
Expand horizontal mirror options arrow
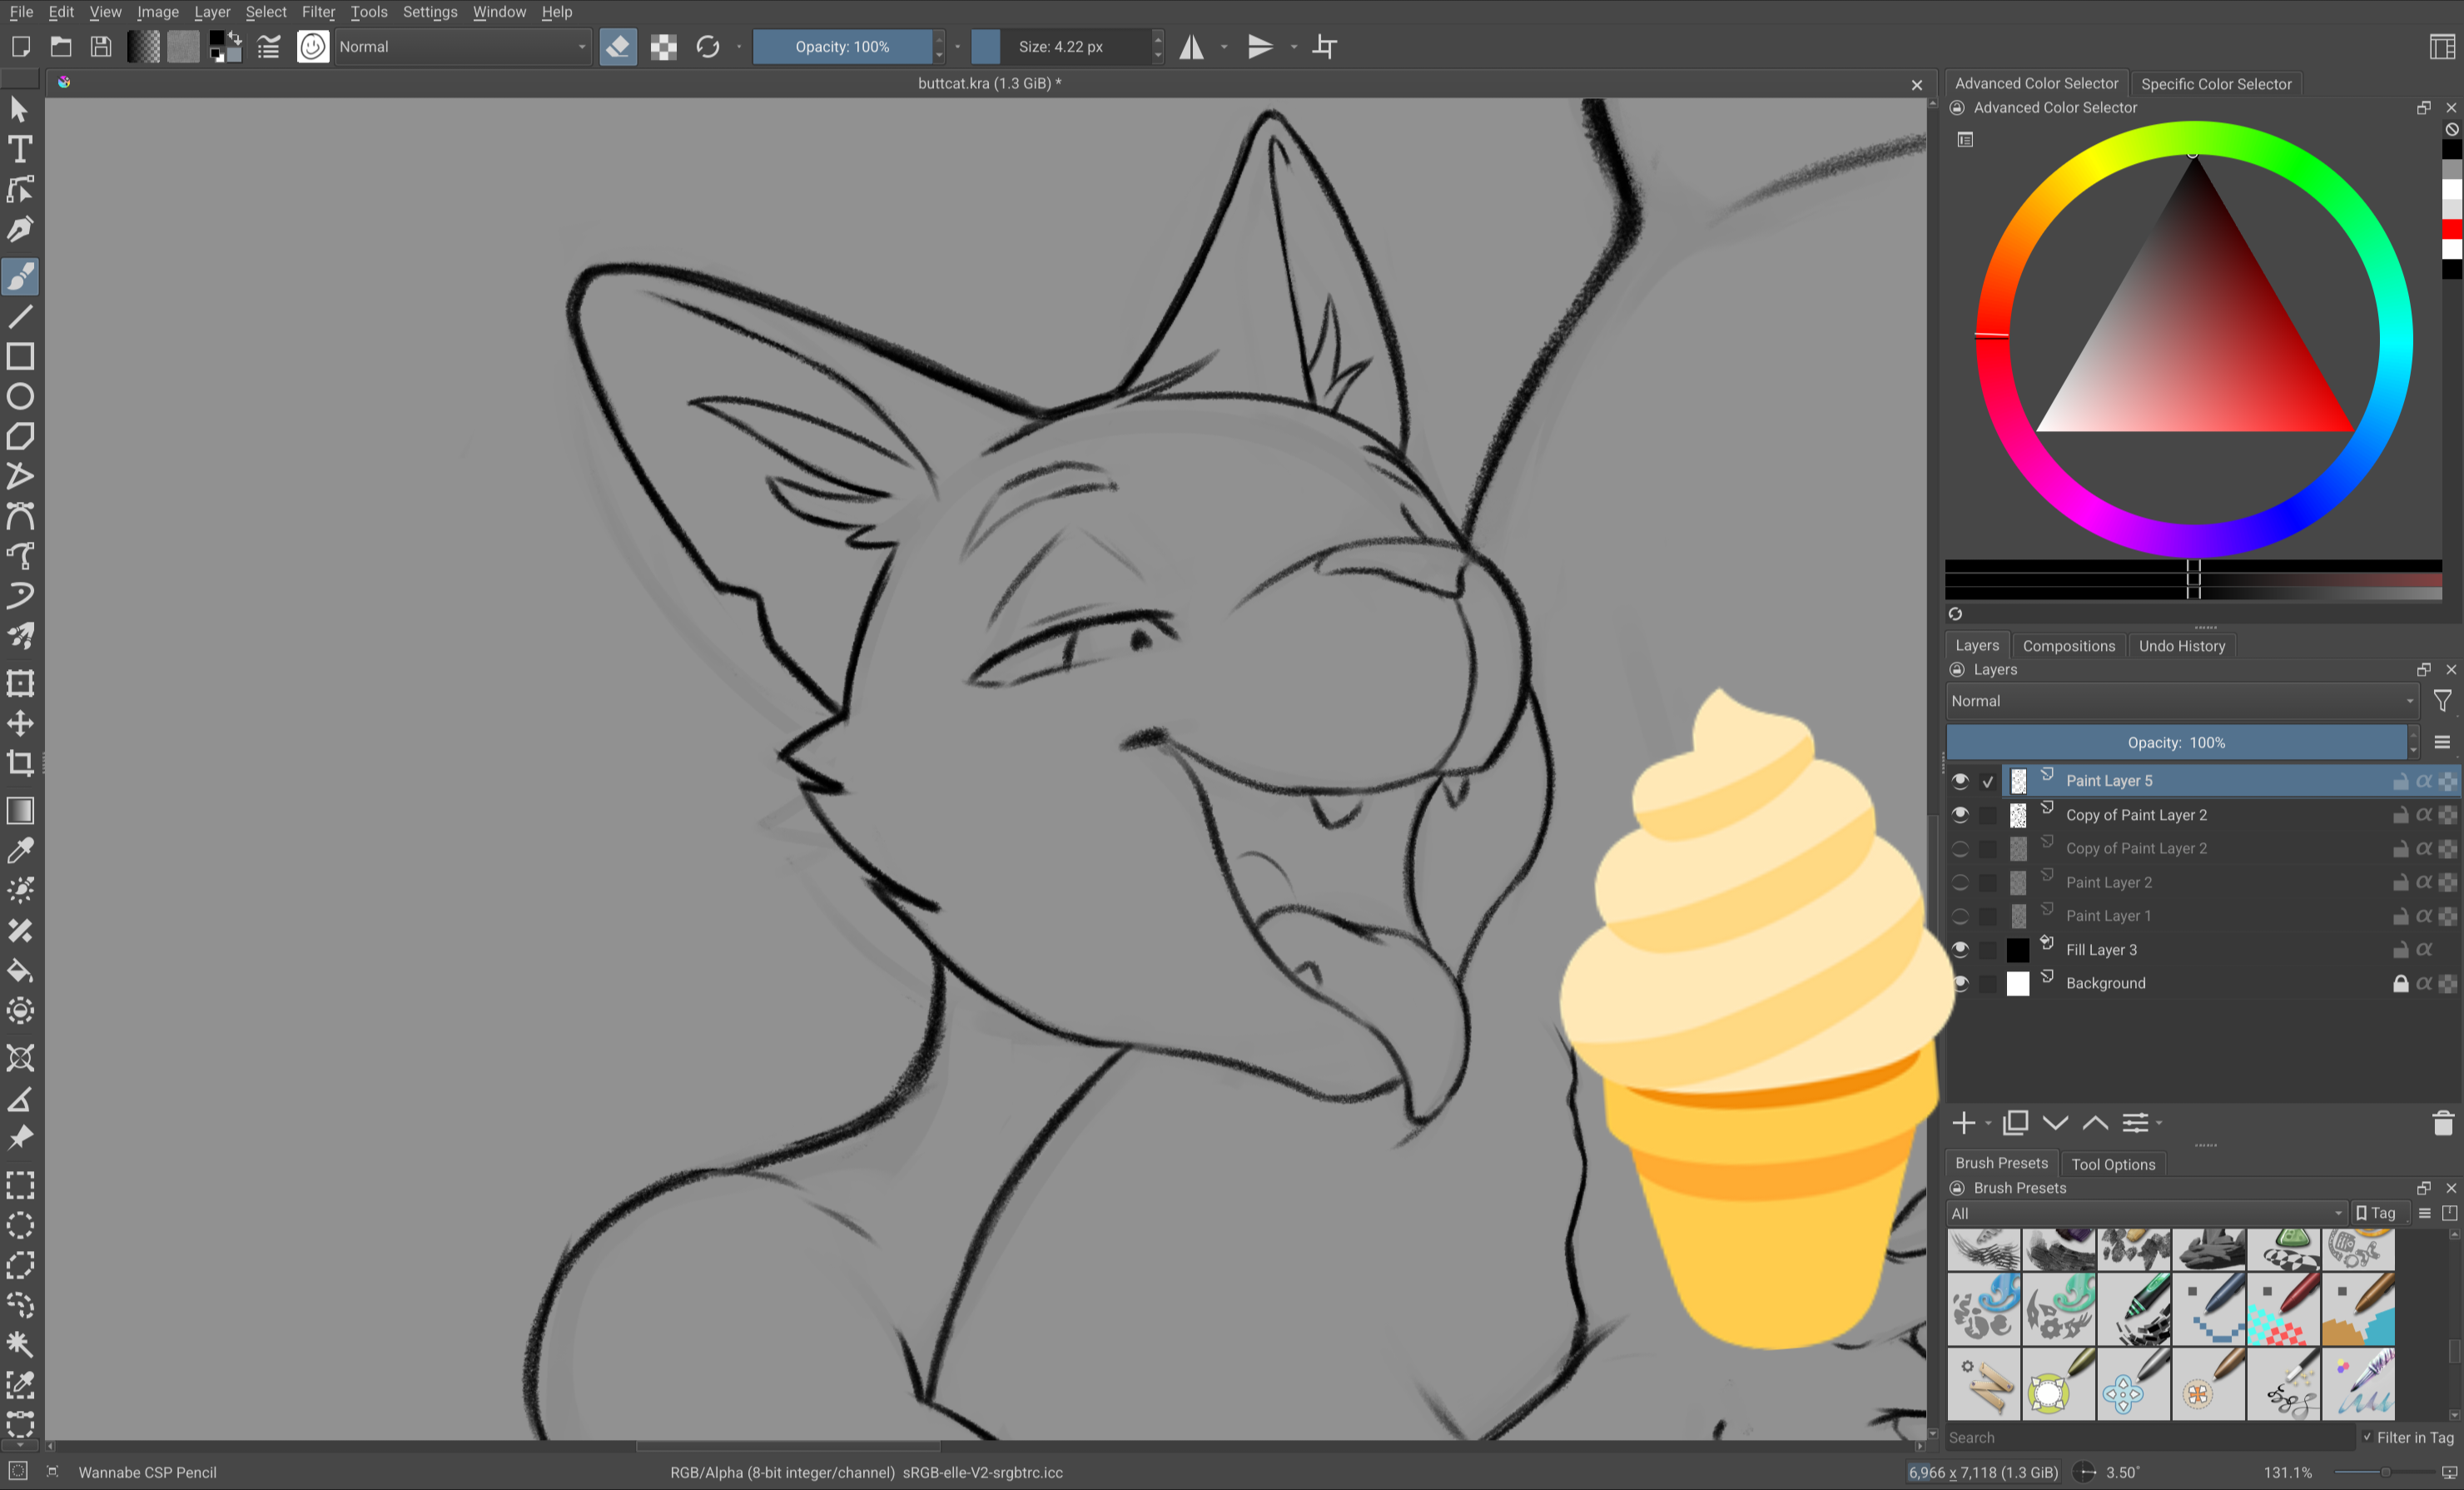1224,47
